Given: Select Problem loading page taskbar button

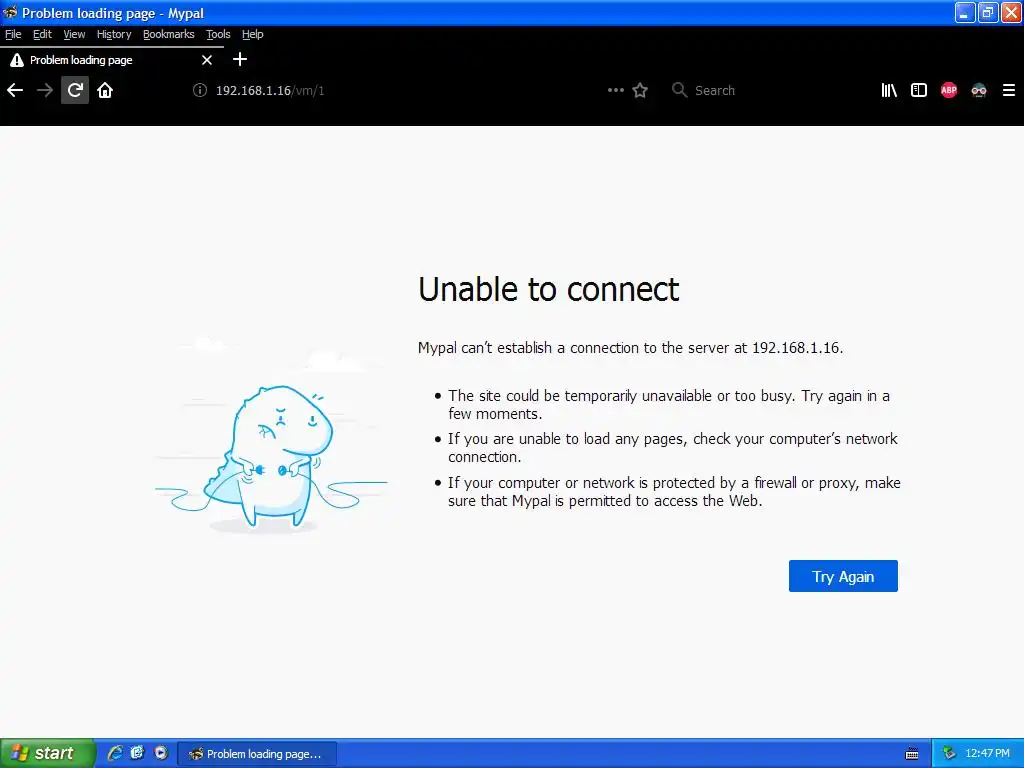Looking at the screenshot, I should (x=257, y=754).
